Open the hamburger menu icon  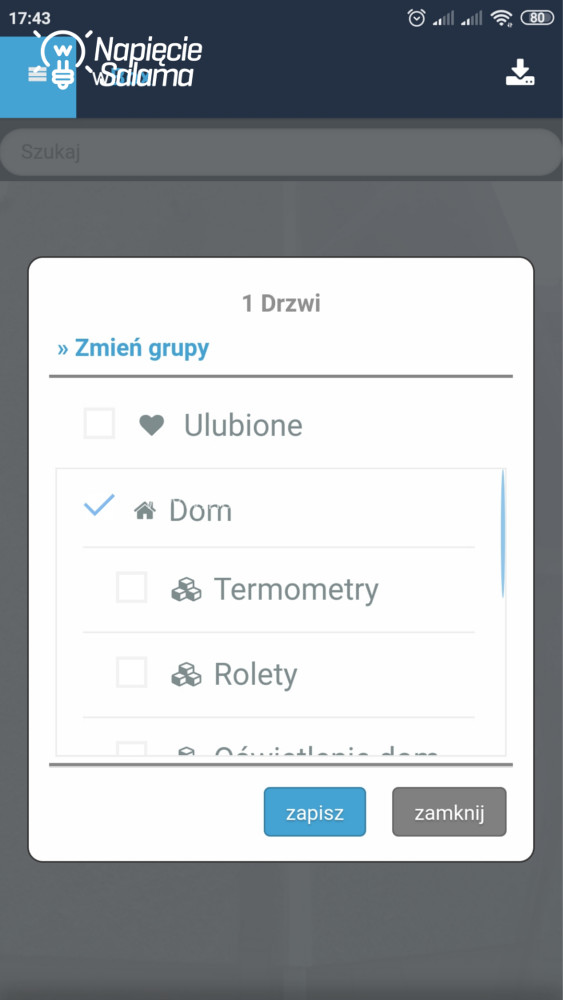(x=37, y=75)
